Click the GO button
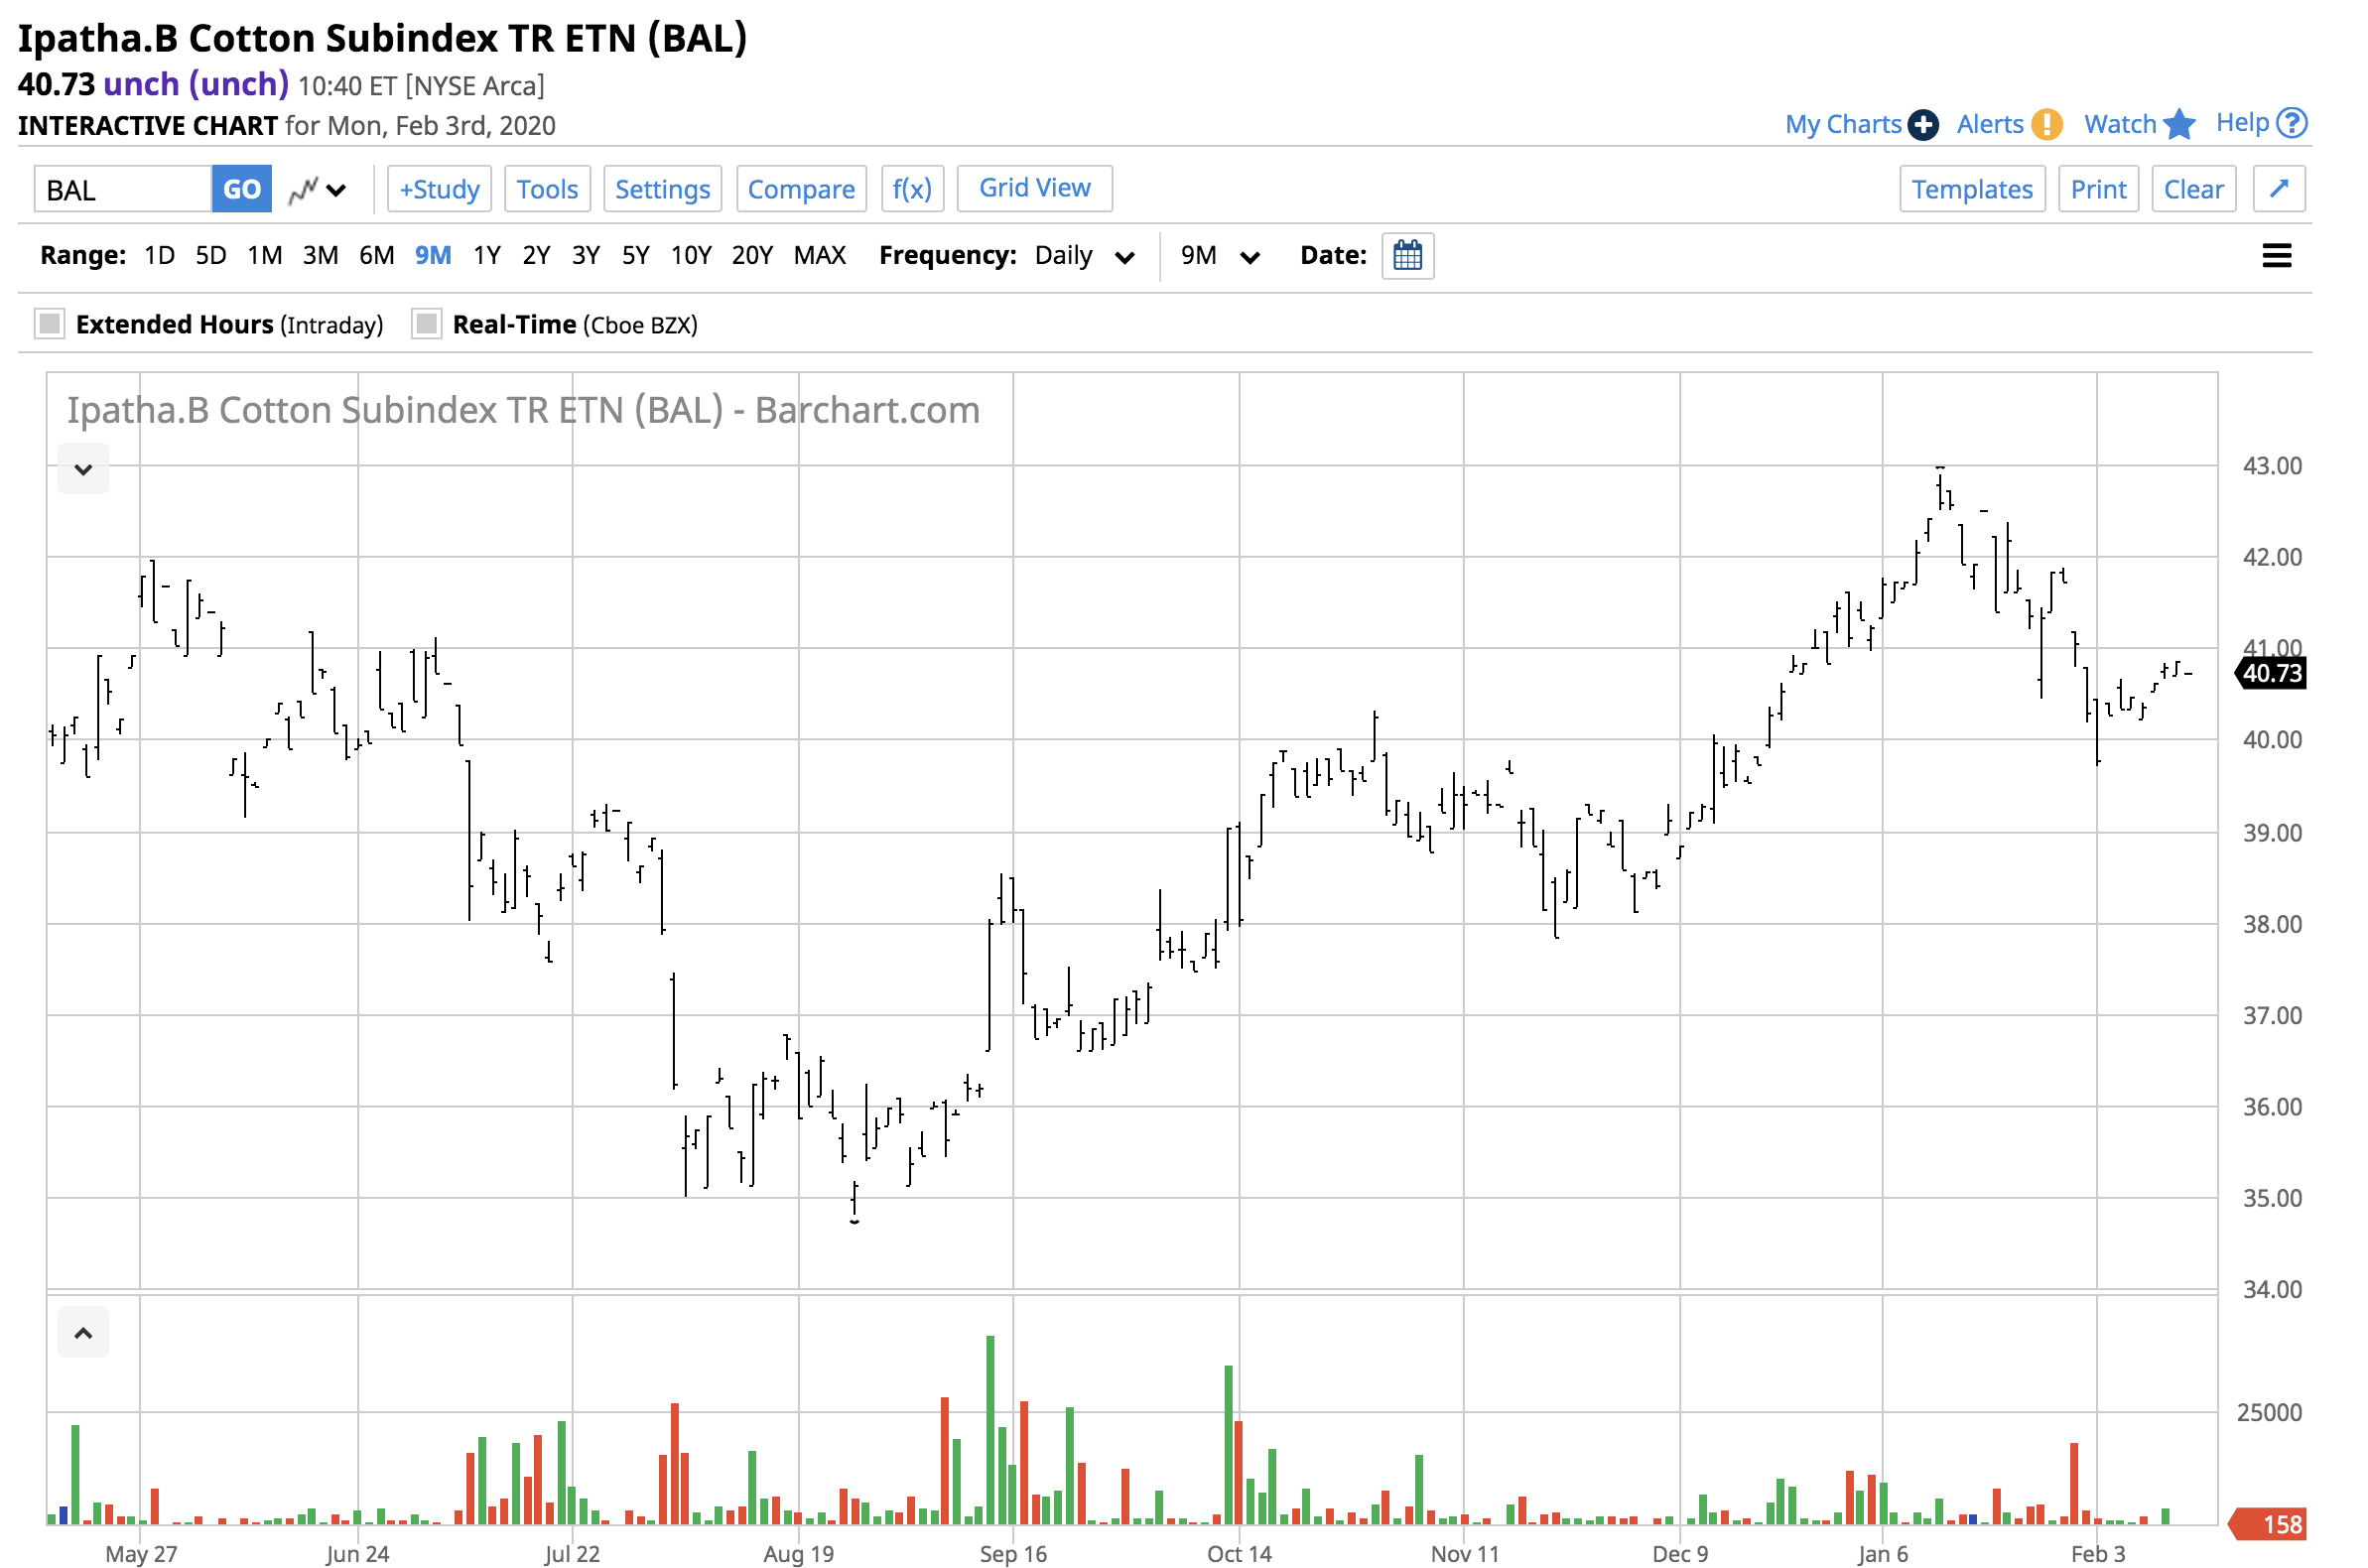The height and width of the screenshot is (1568, 2368). pos(241,189)
